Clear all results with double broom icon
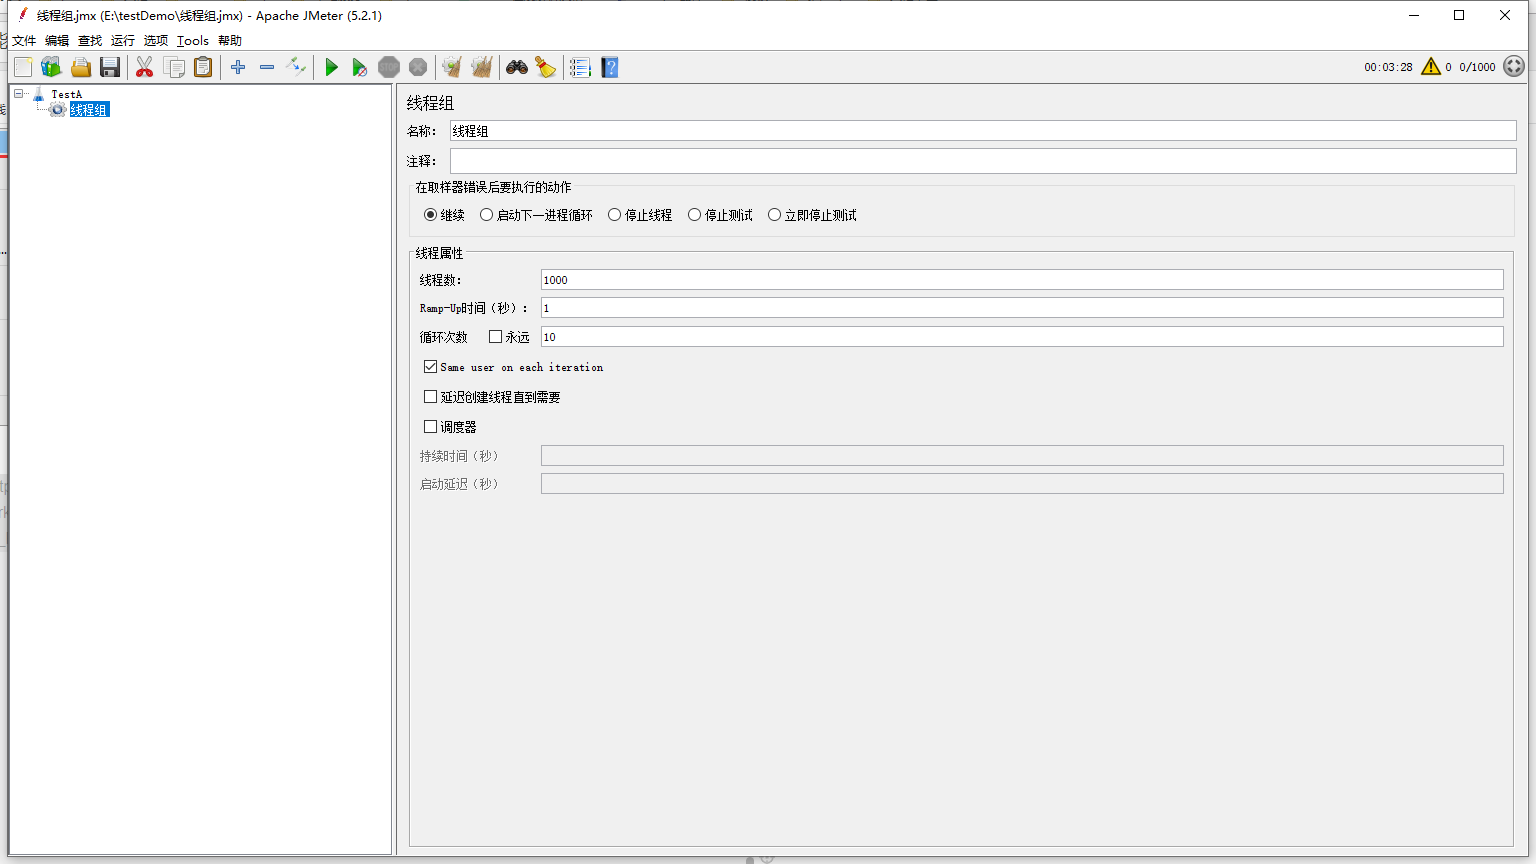 [x=482, y=67]
